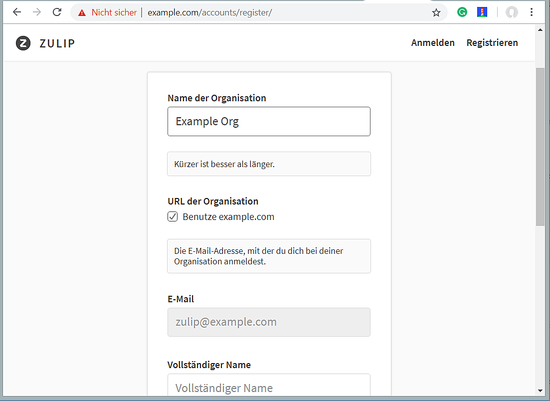Image resolution: width=550 pixels, height=401 pixels.
Task: Click the disabled E-Mail field zulip@example.com
Action: [269, 322]
